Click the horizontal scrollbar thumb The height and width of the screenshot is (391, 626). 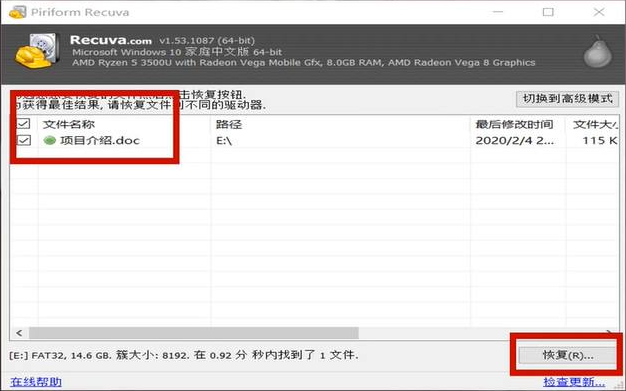[x=194, y=333]
